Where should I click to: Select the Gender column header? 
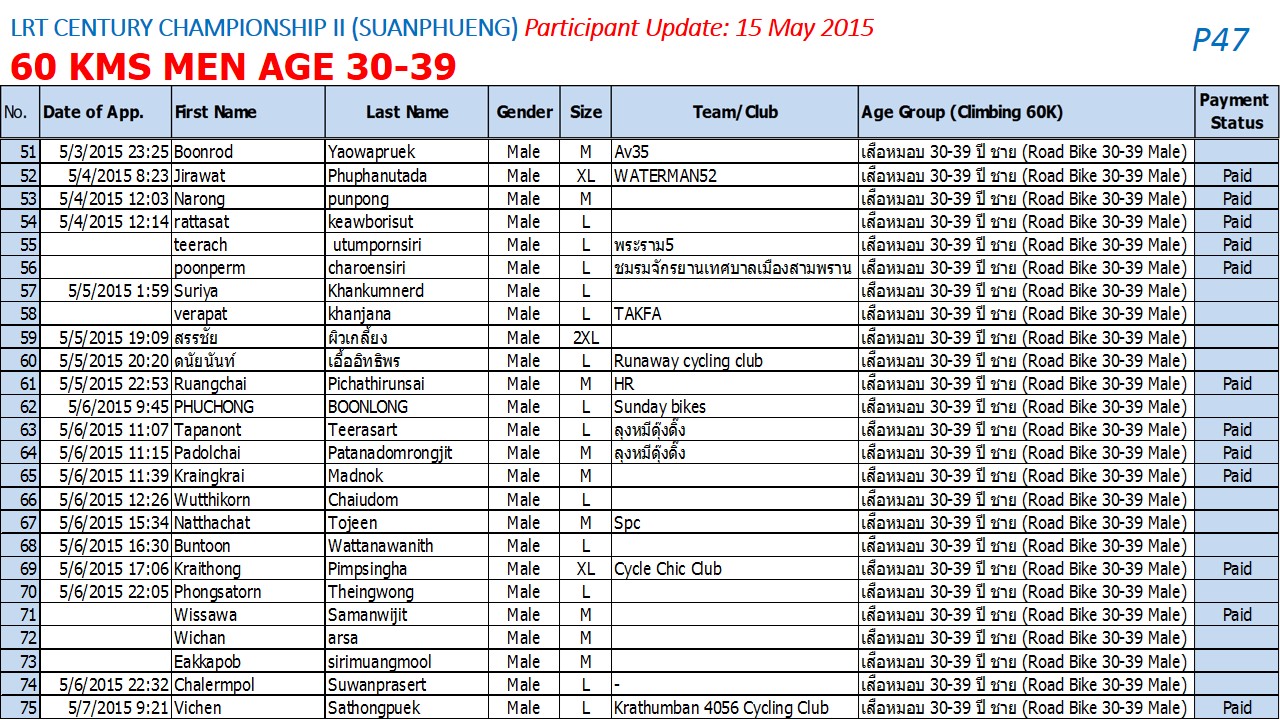coord(524,112)
